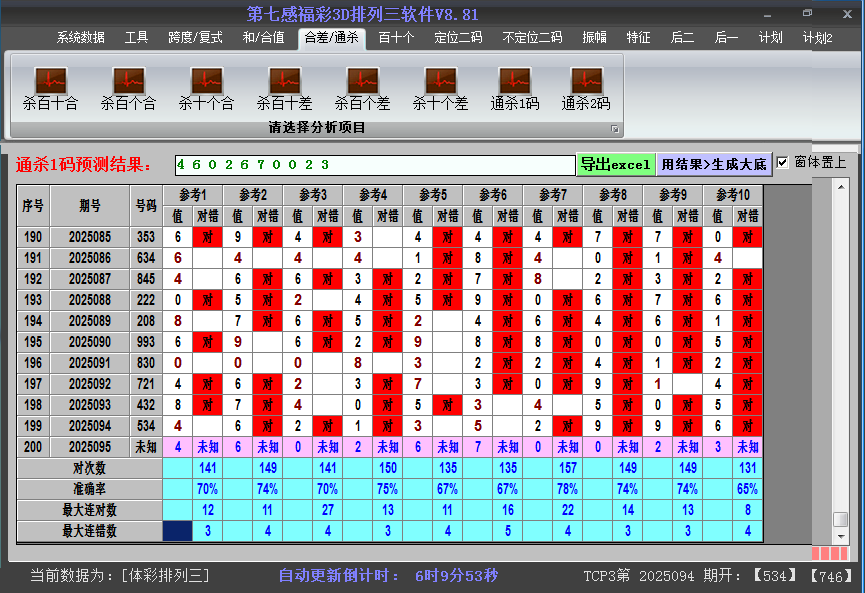This screenshot has width=865, height=593.
Task: Open the 通杀2码 analysis icon
Action: click(585, 81)
